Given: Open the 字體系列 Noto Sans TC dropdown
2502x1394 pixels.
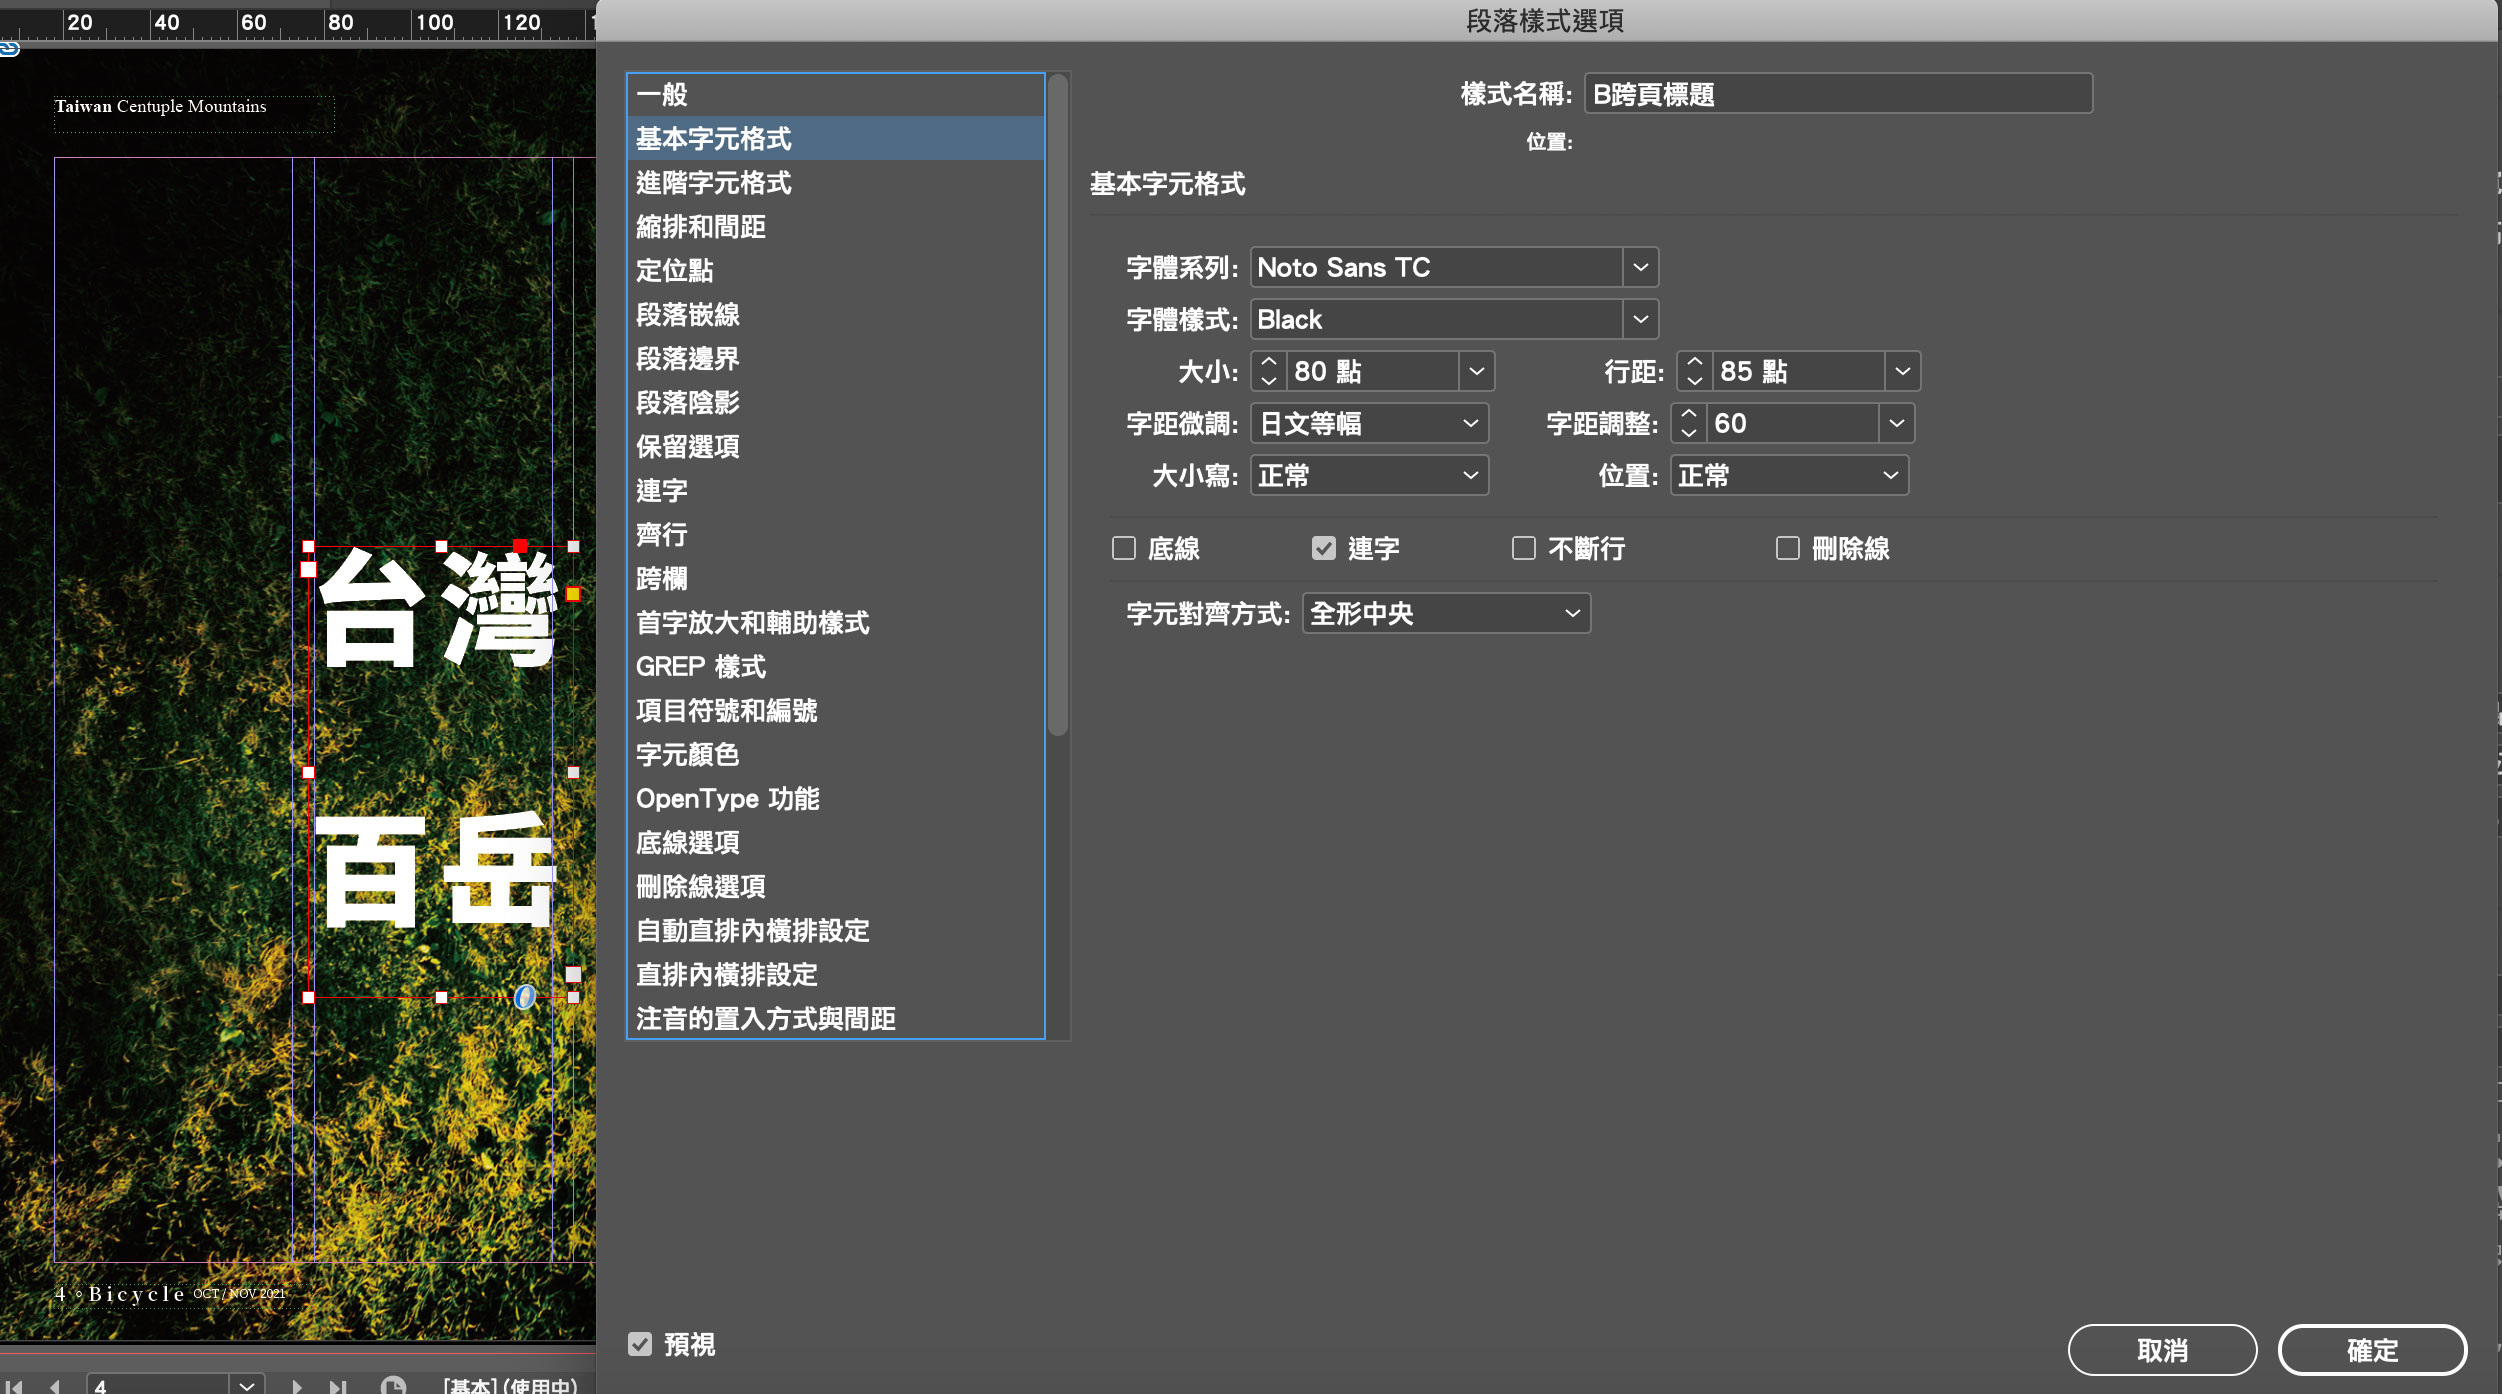Looking at the screenshot, I should (x=1640, y=267).
